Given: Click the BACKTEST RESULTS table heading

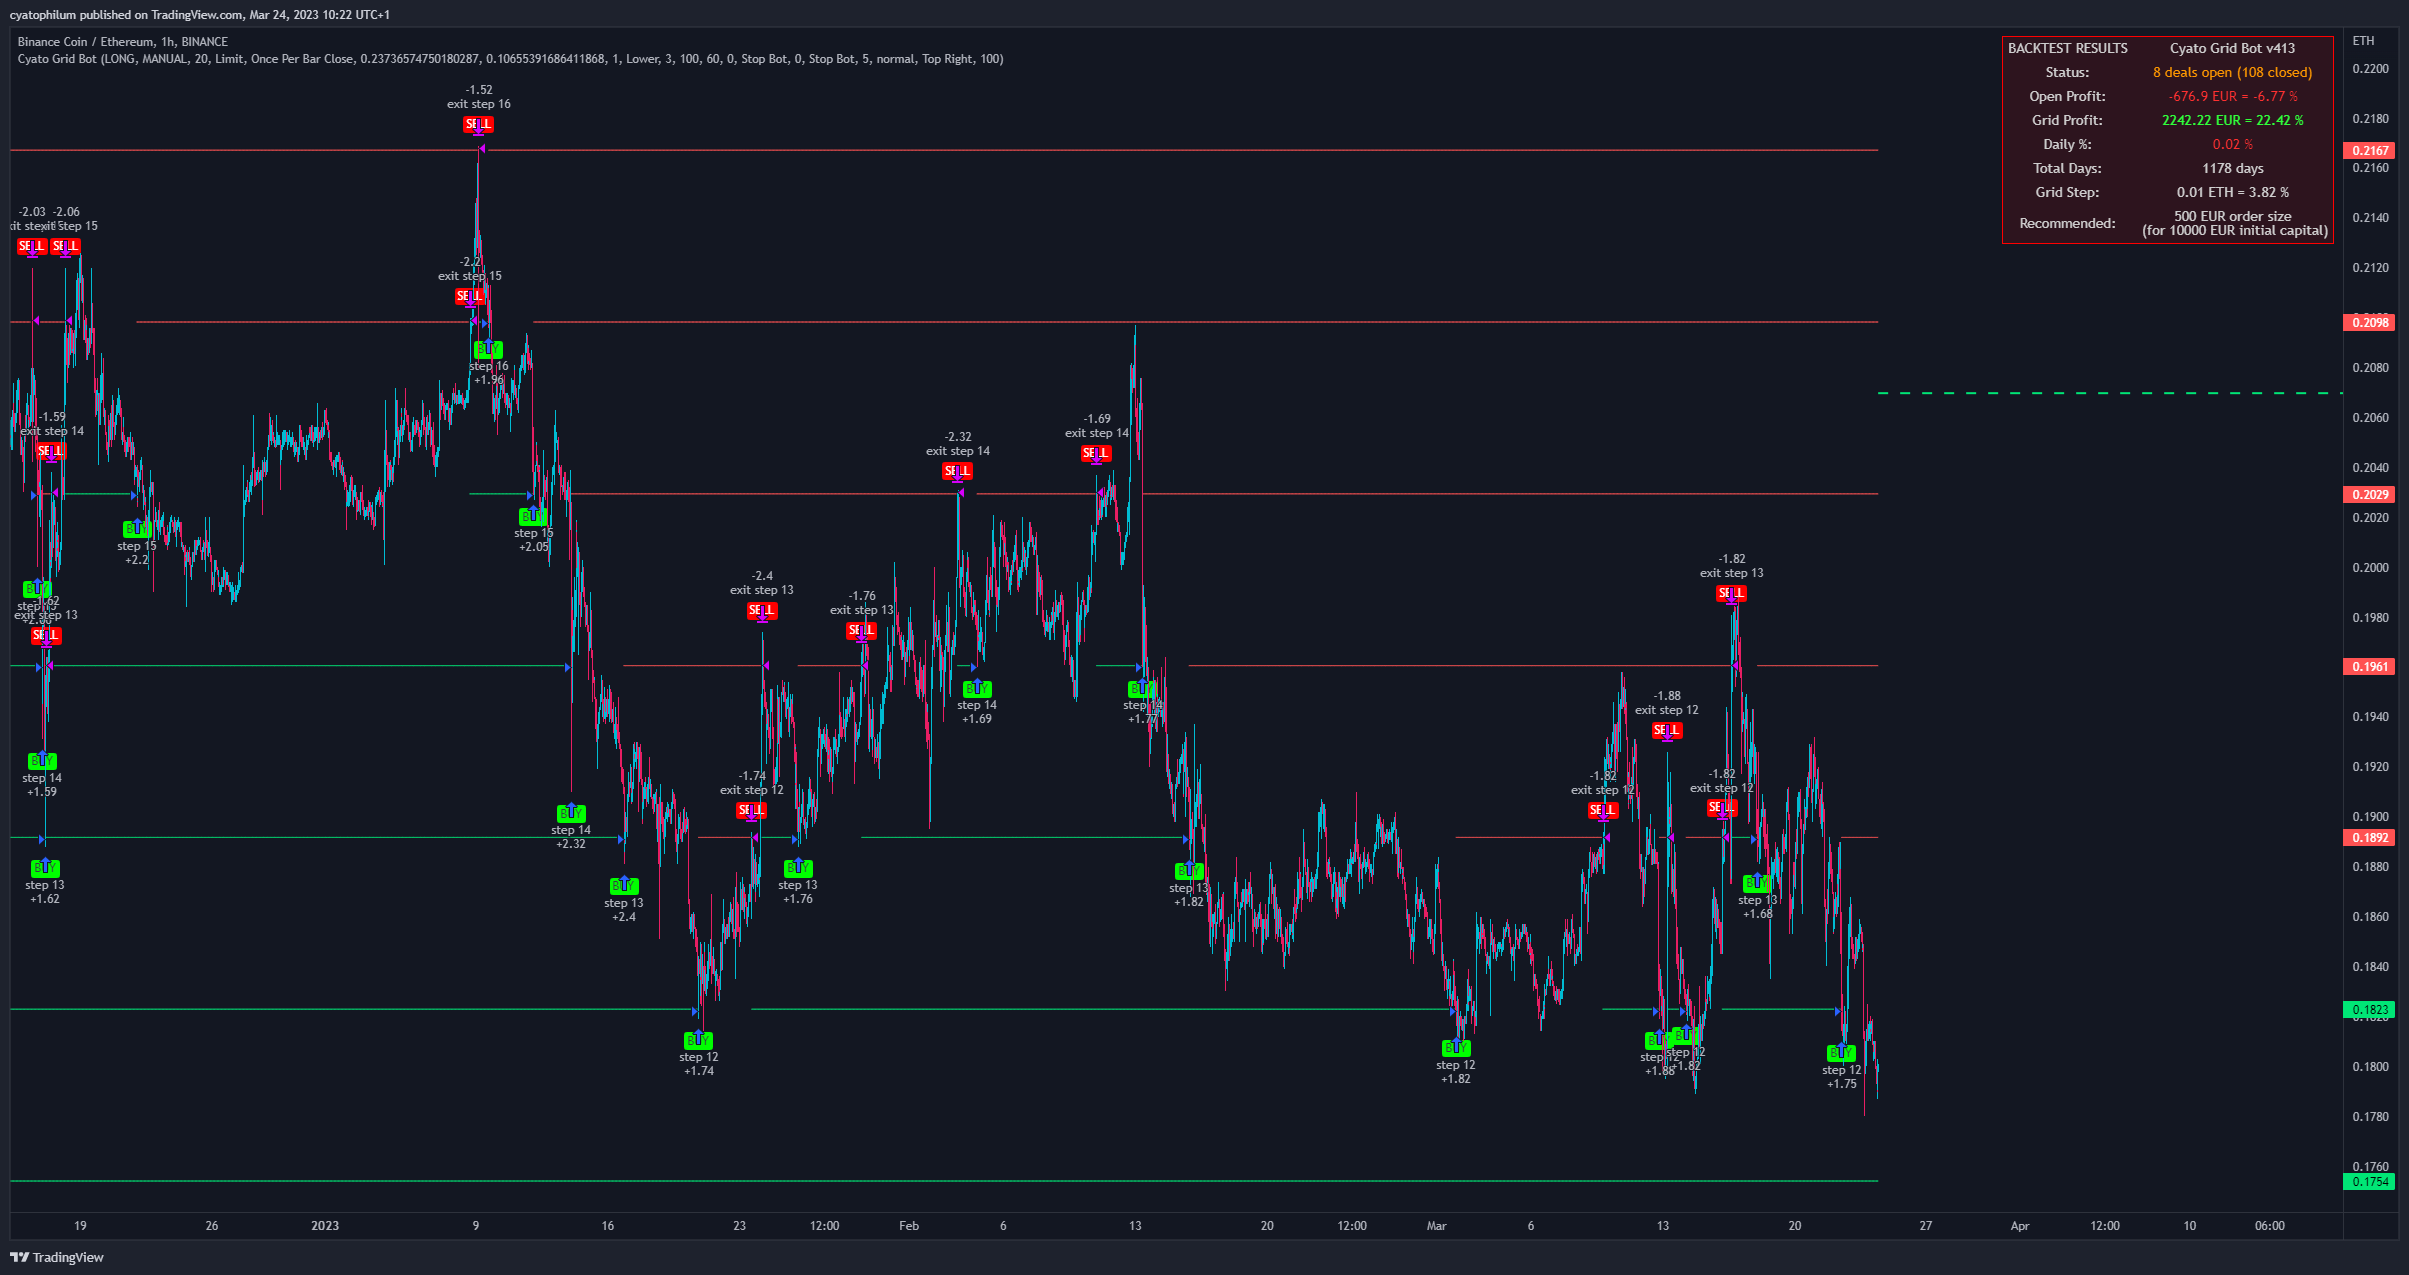Looking at the screenshot, I should (2068, 48).
